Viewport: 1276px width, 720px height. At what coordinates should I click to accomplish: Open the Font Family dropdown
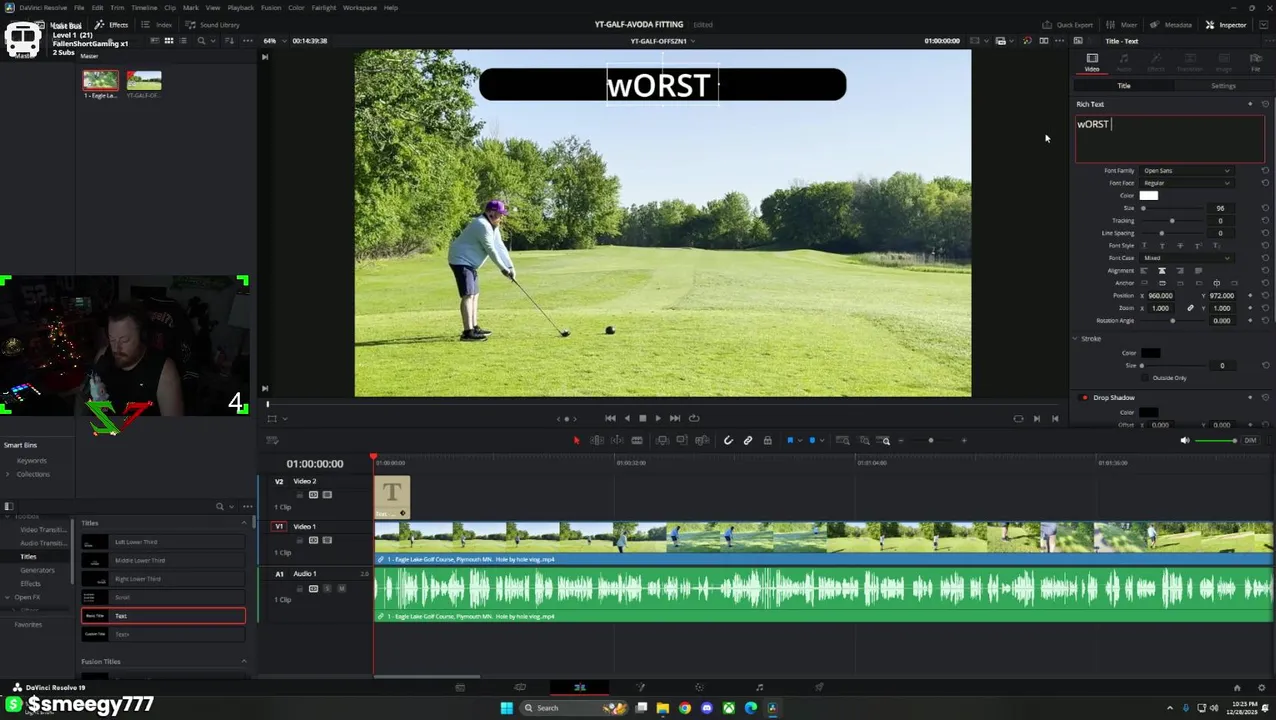1186,171
